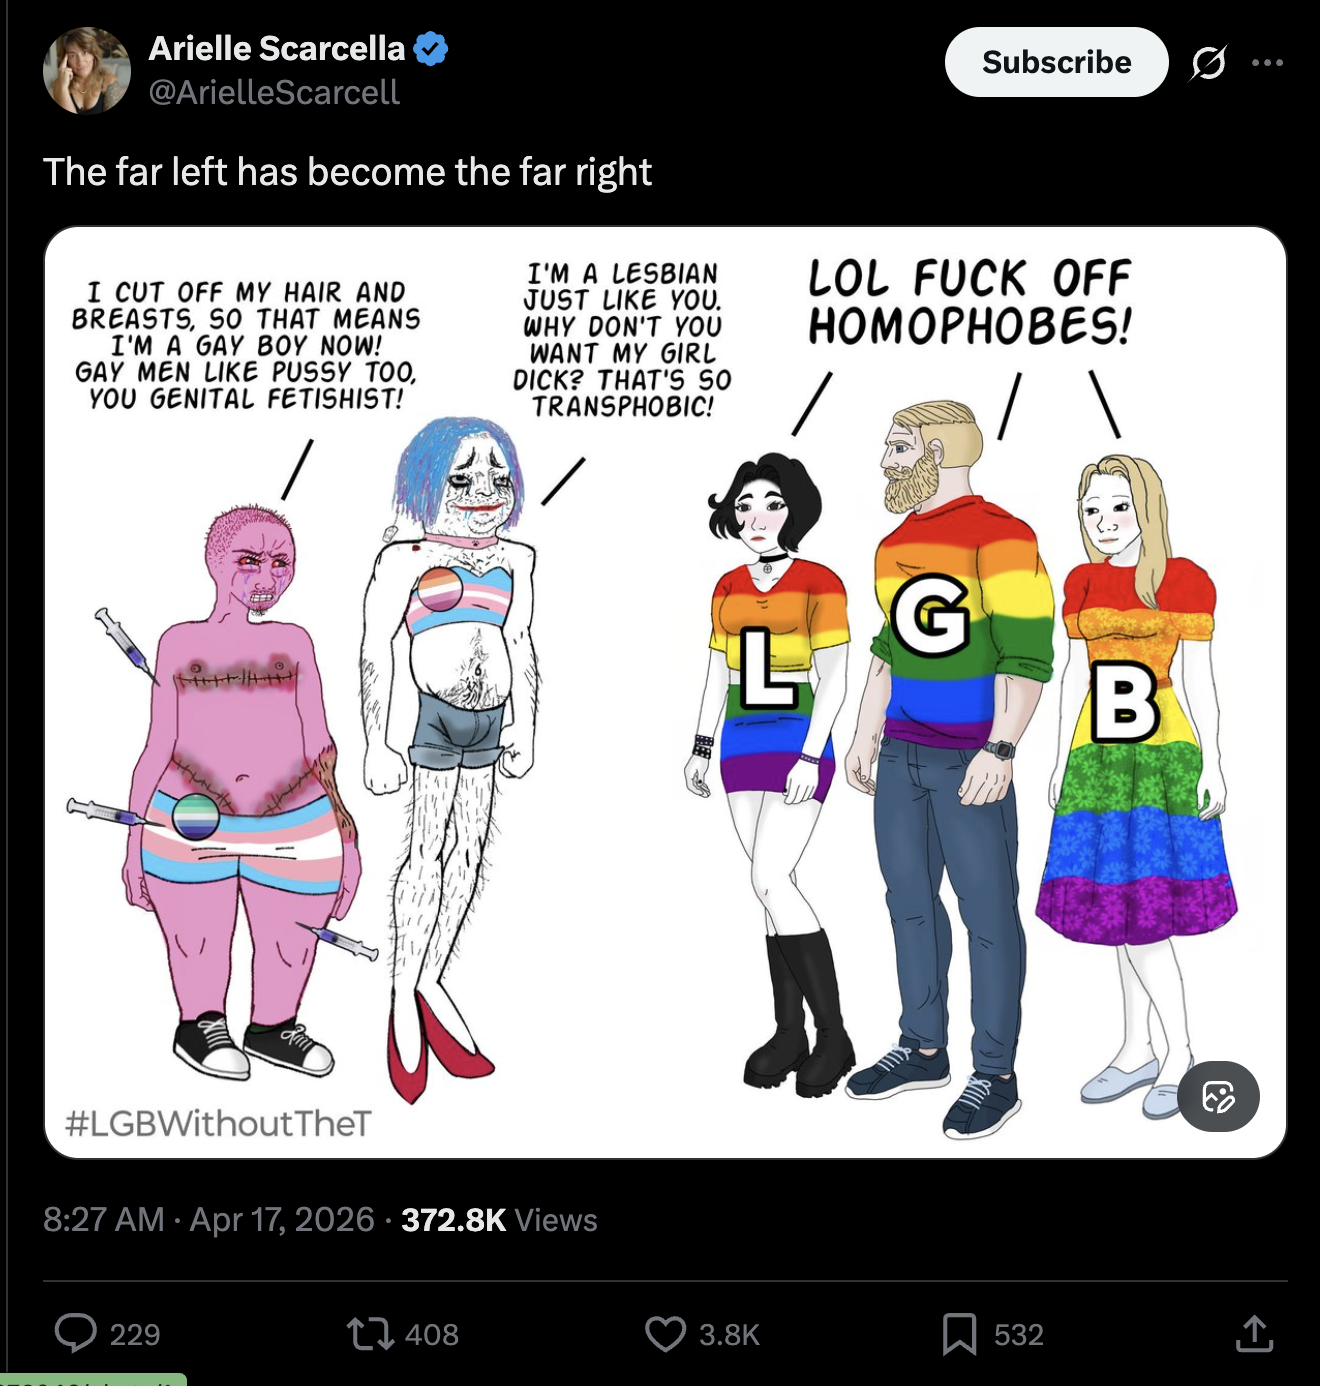The width and height of the screenshot is (1320, 1386).
Task: Click the Subscribe button
Action: coord(1056,62)
